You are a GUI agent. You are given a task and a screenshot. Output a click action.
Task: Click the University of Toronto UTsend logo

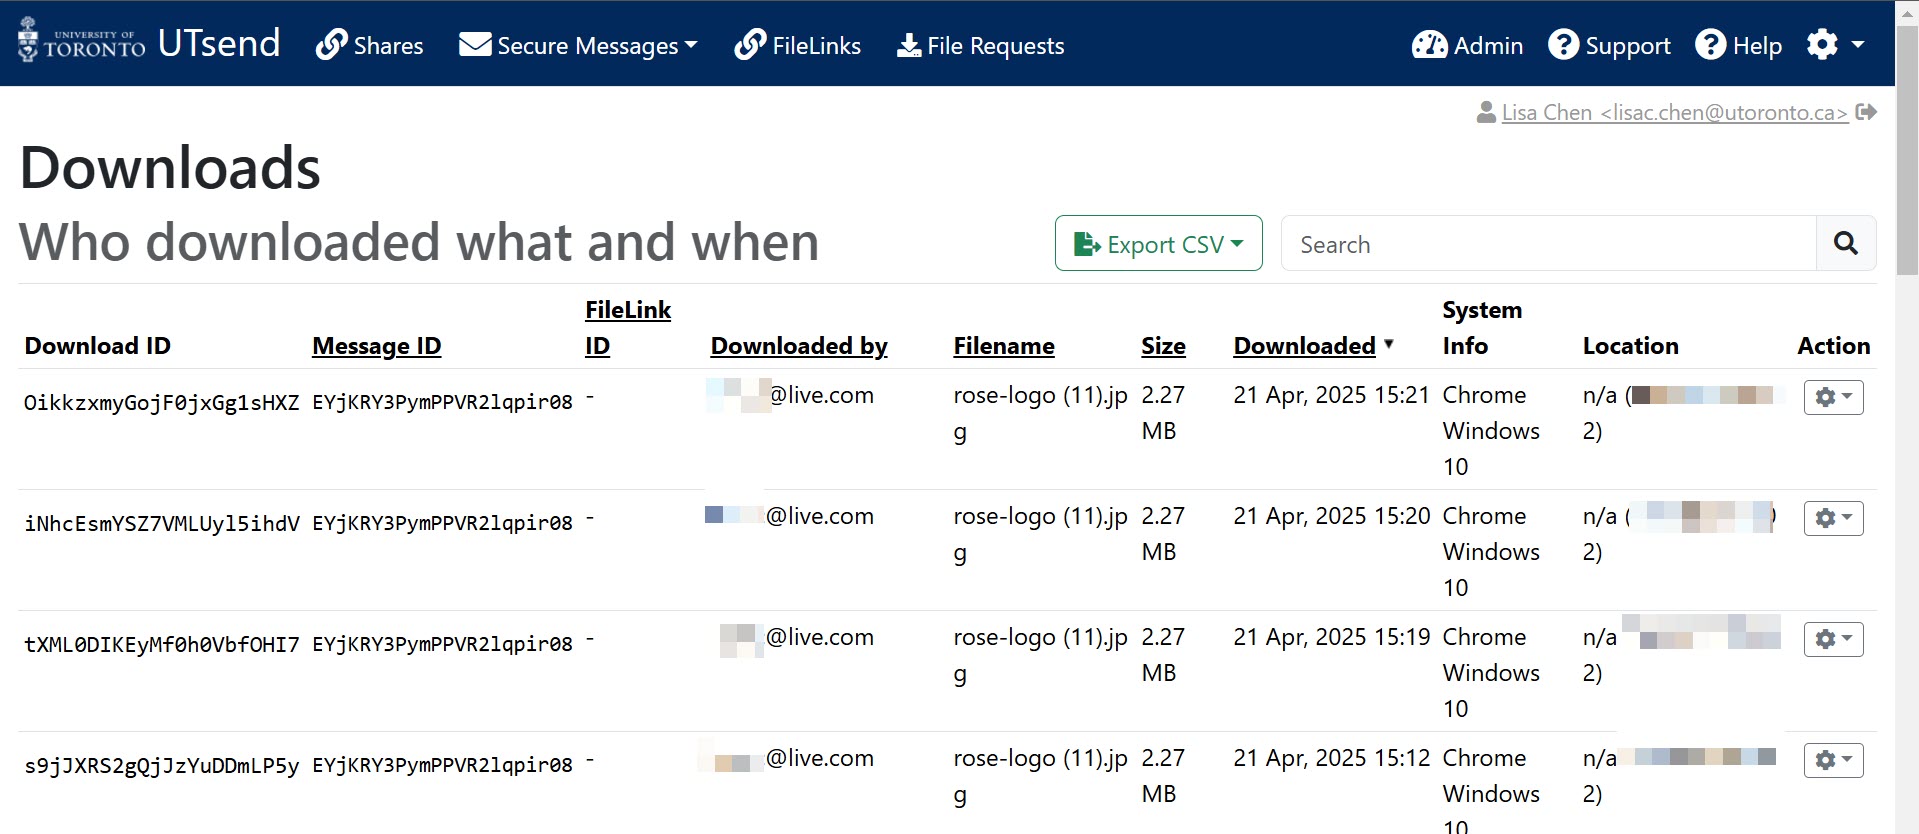pos(148,43)
